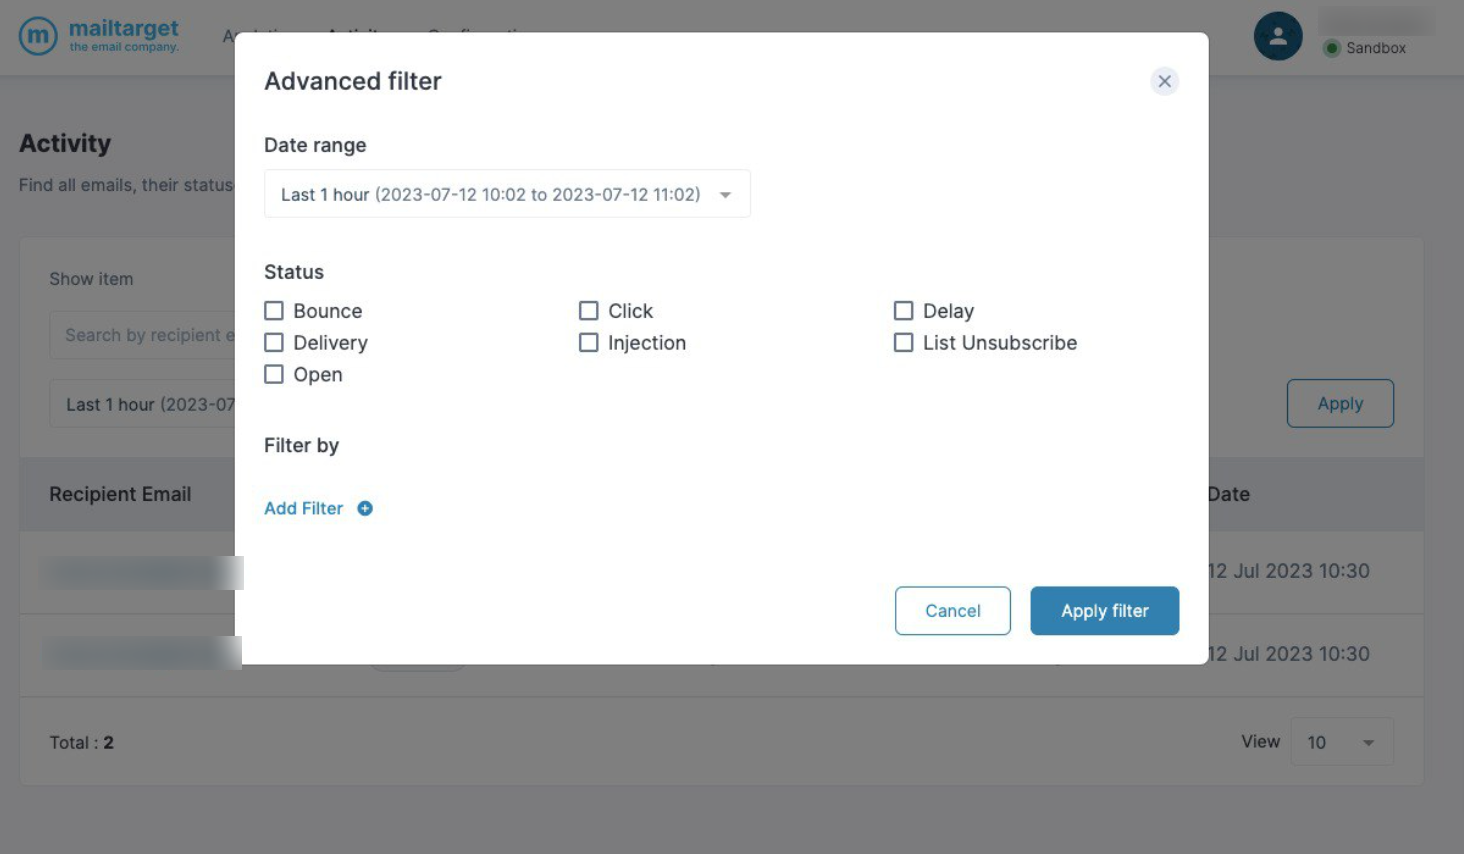
Task: Click the Search by recipient field
Action: point(143,335)
